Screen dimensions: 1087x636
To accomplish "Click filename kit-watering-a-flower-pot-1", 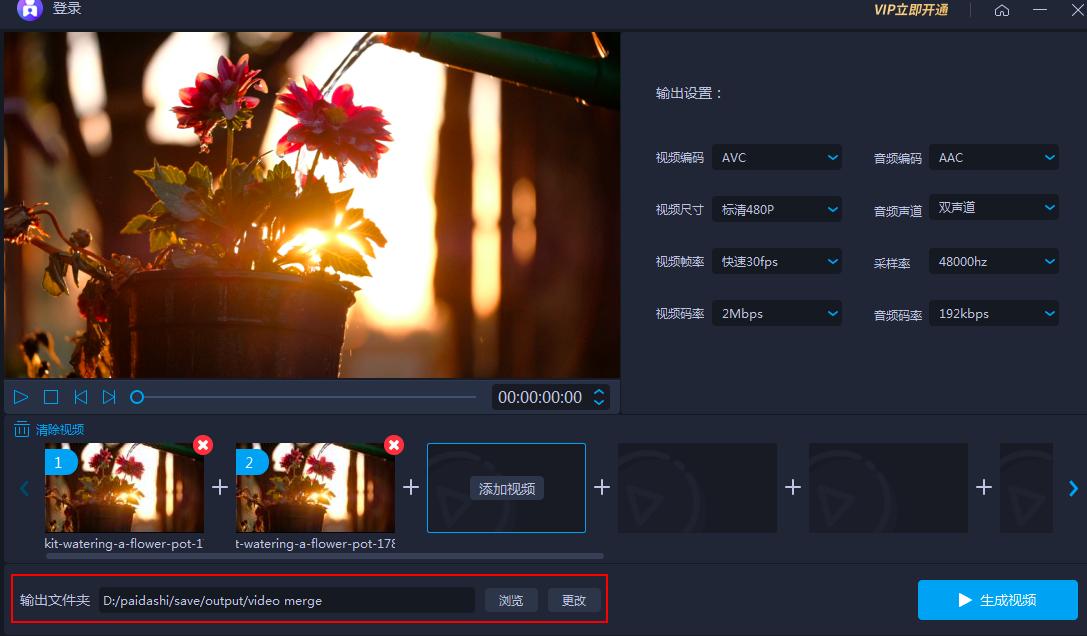I will [x=124, y=543].
